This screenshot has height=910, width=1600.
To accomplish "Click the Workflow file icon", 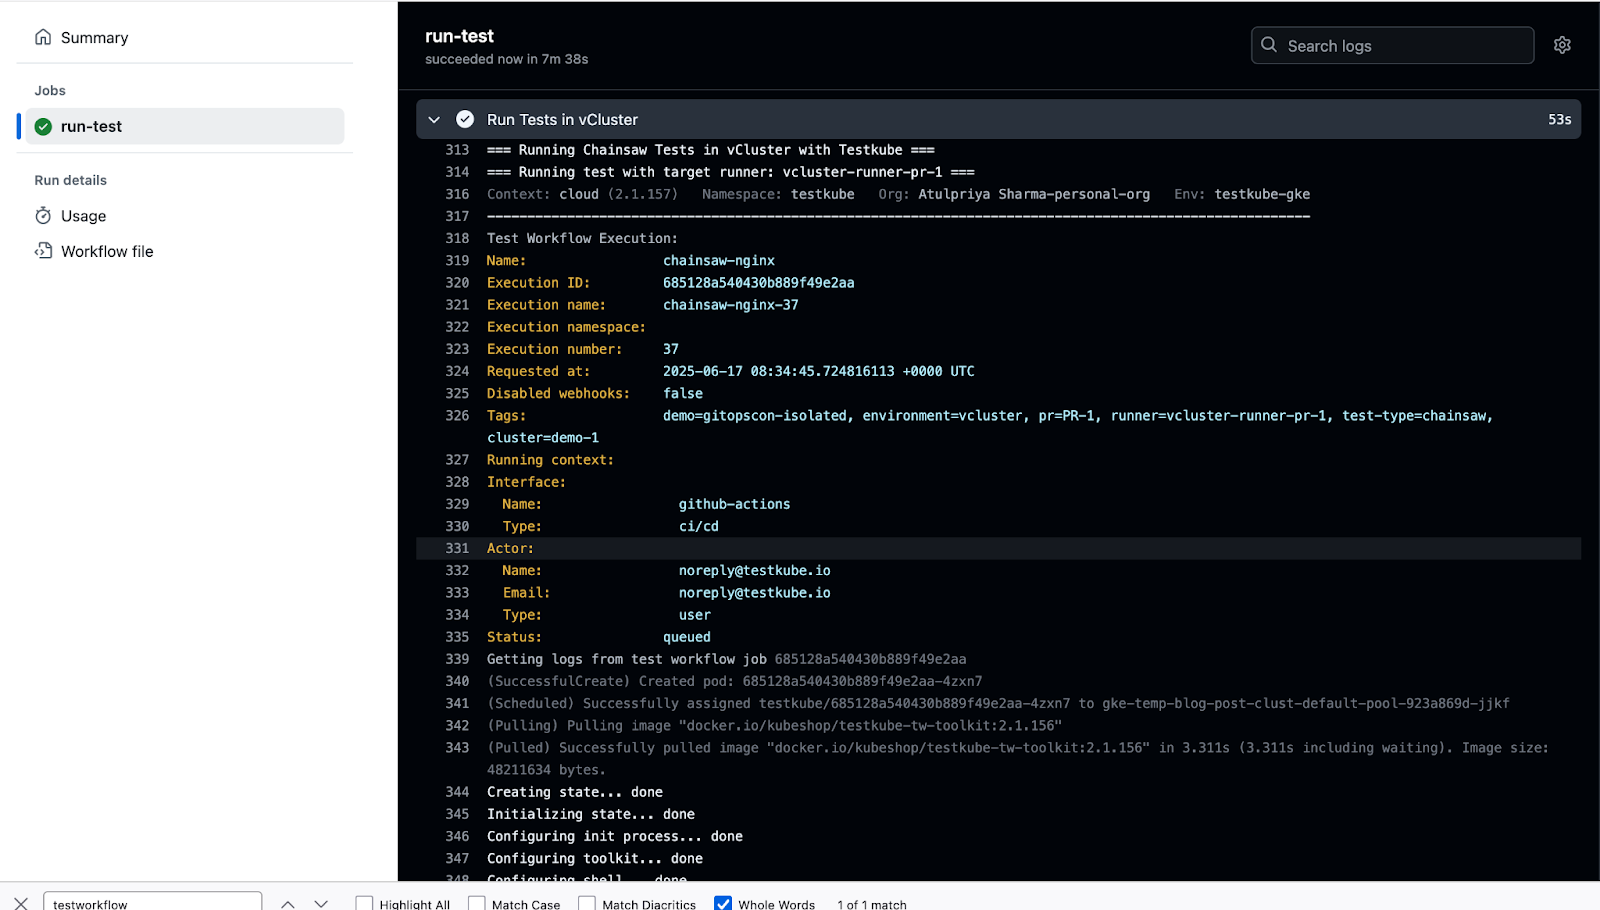I will point(43,251).
